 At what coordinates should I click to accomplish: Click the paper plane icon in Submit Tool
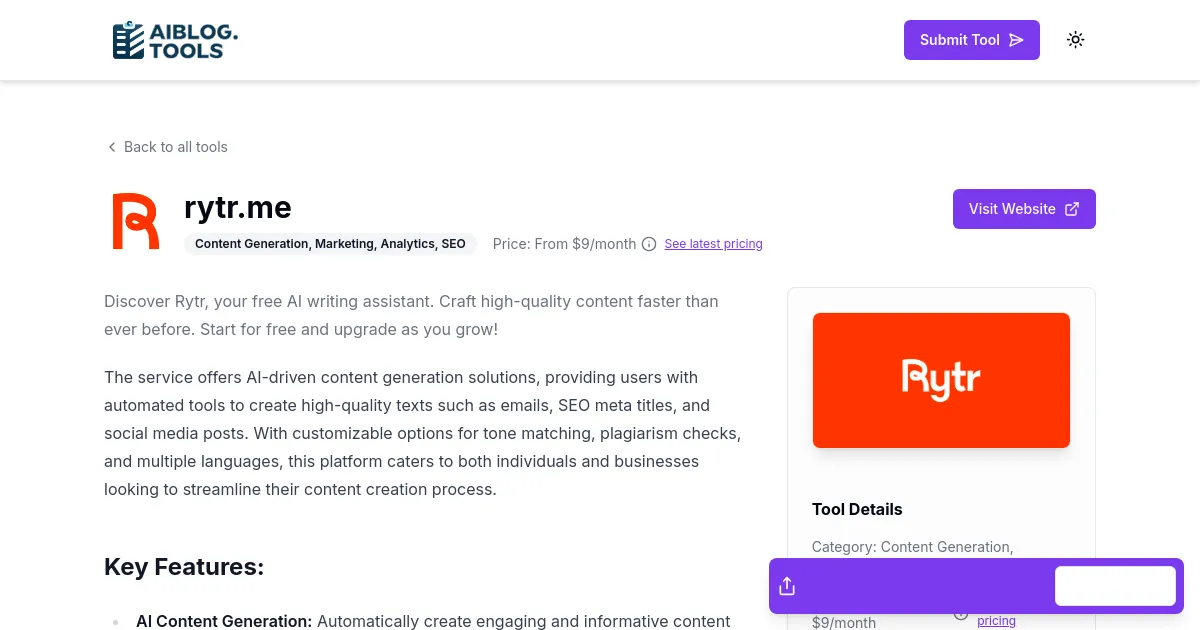tap(1016, 40)
